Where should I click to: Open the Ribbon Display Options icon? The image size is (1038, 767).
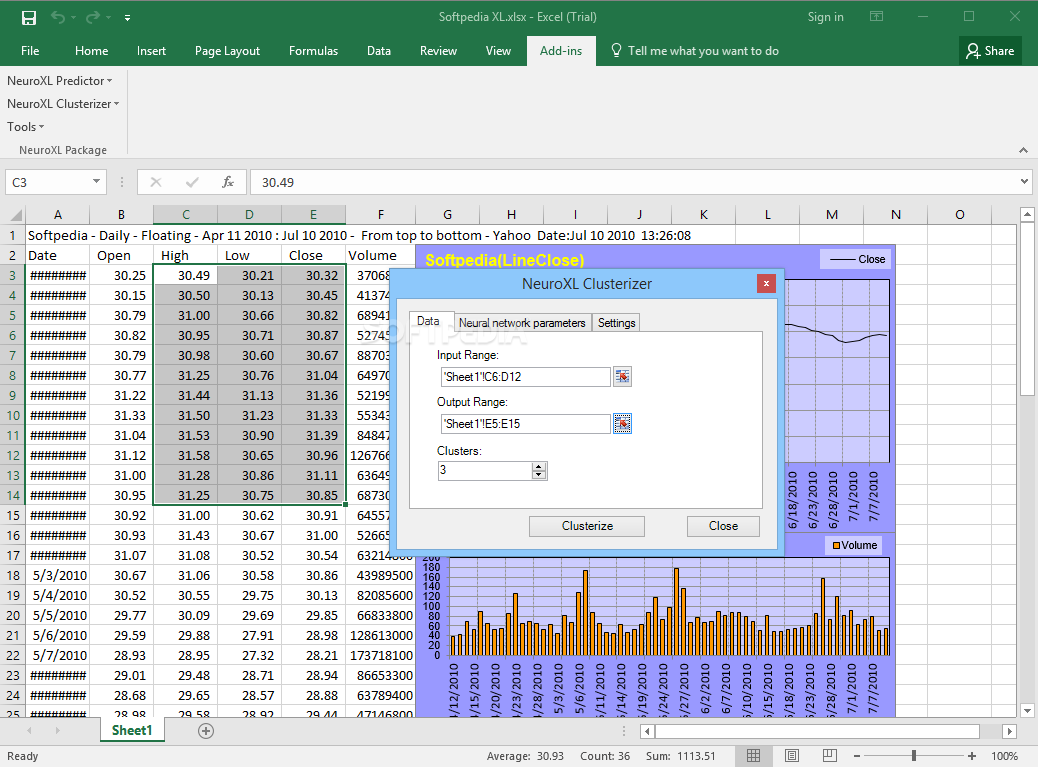tap(876, 17)
